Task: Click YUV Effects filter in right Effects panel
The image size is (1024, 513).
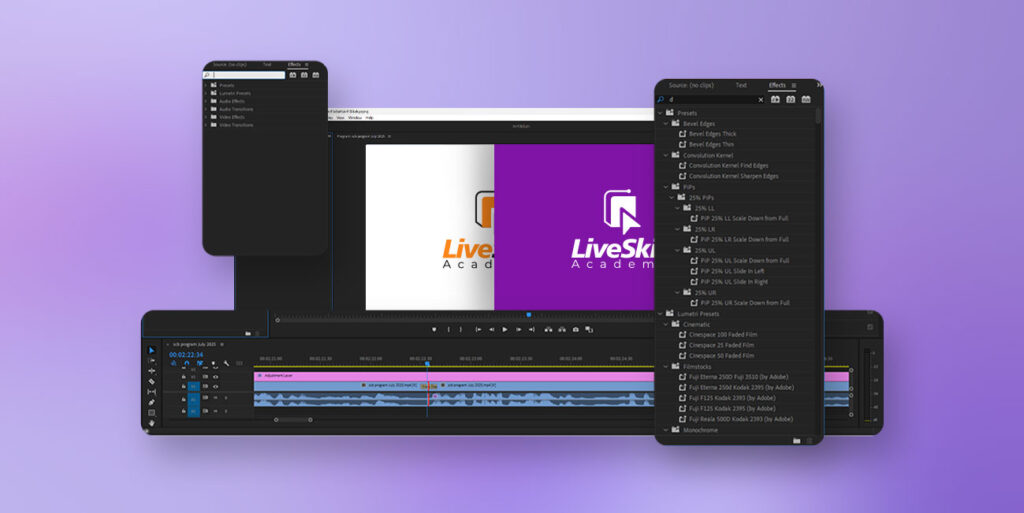Action: [x=807, y=99]
